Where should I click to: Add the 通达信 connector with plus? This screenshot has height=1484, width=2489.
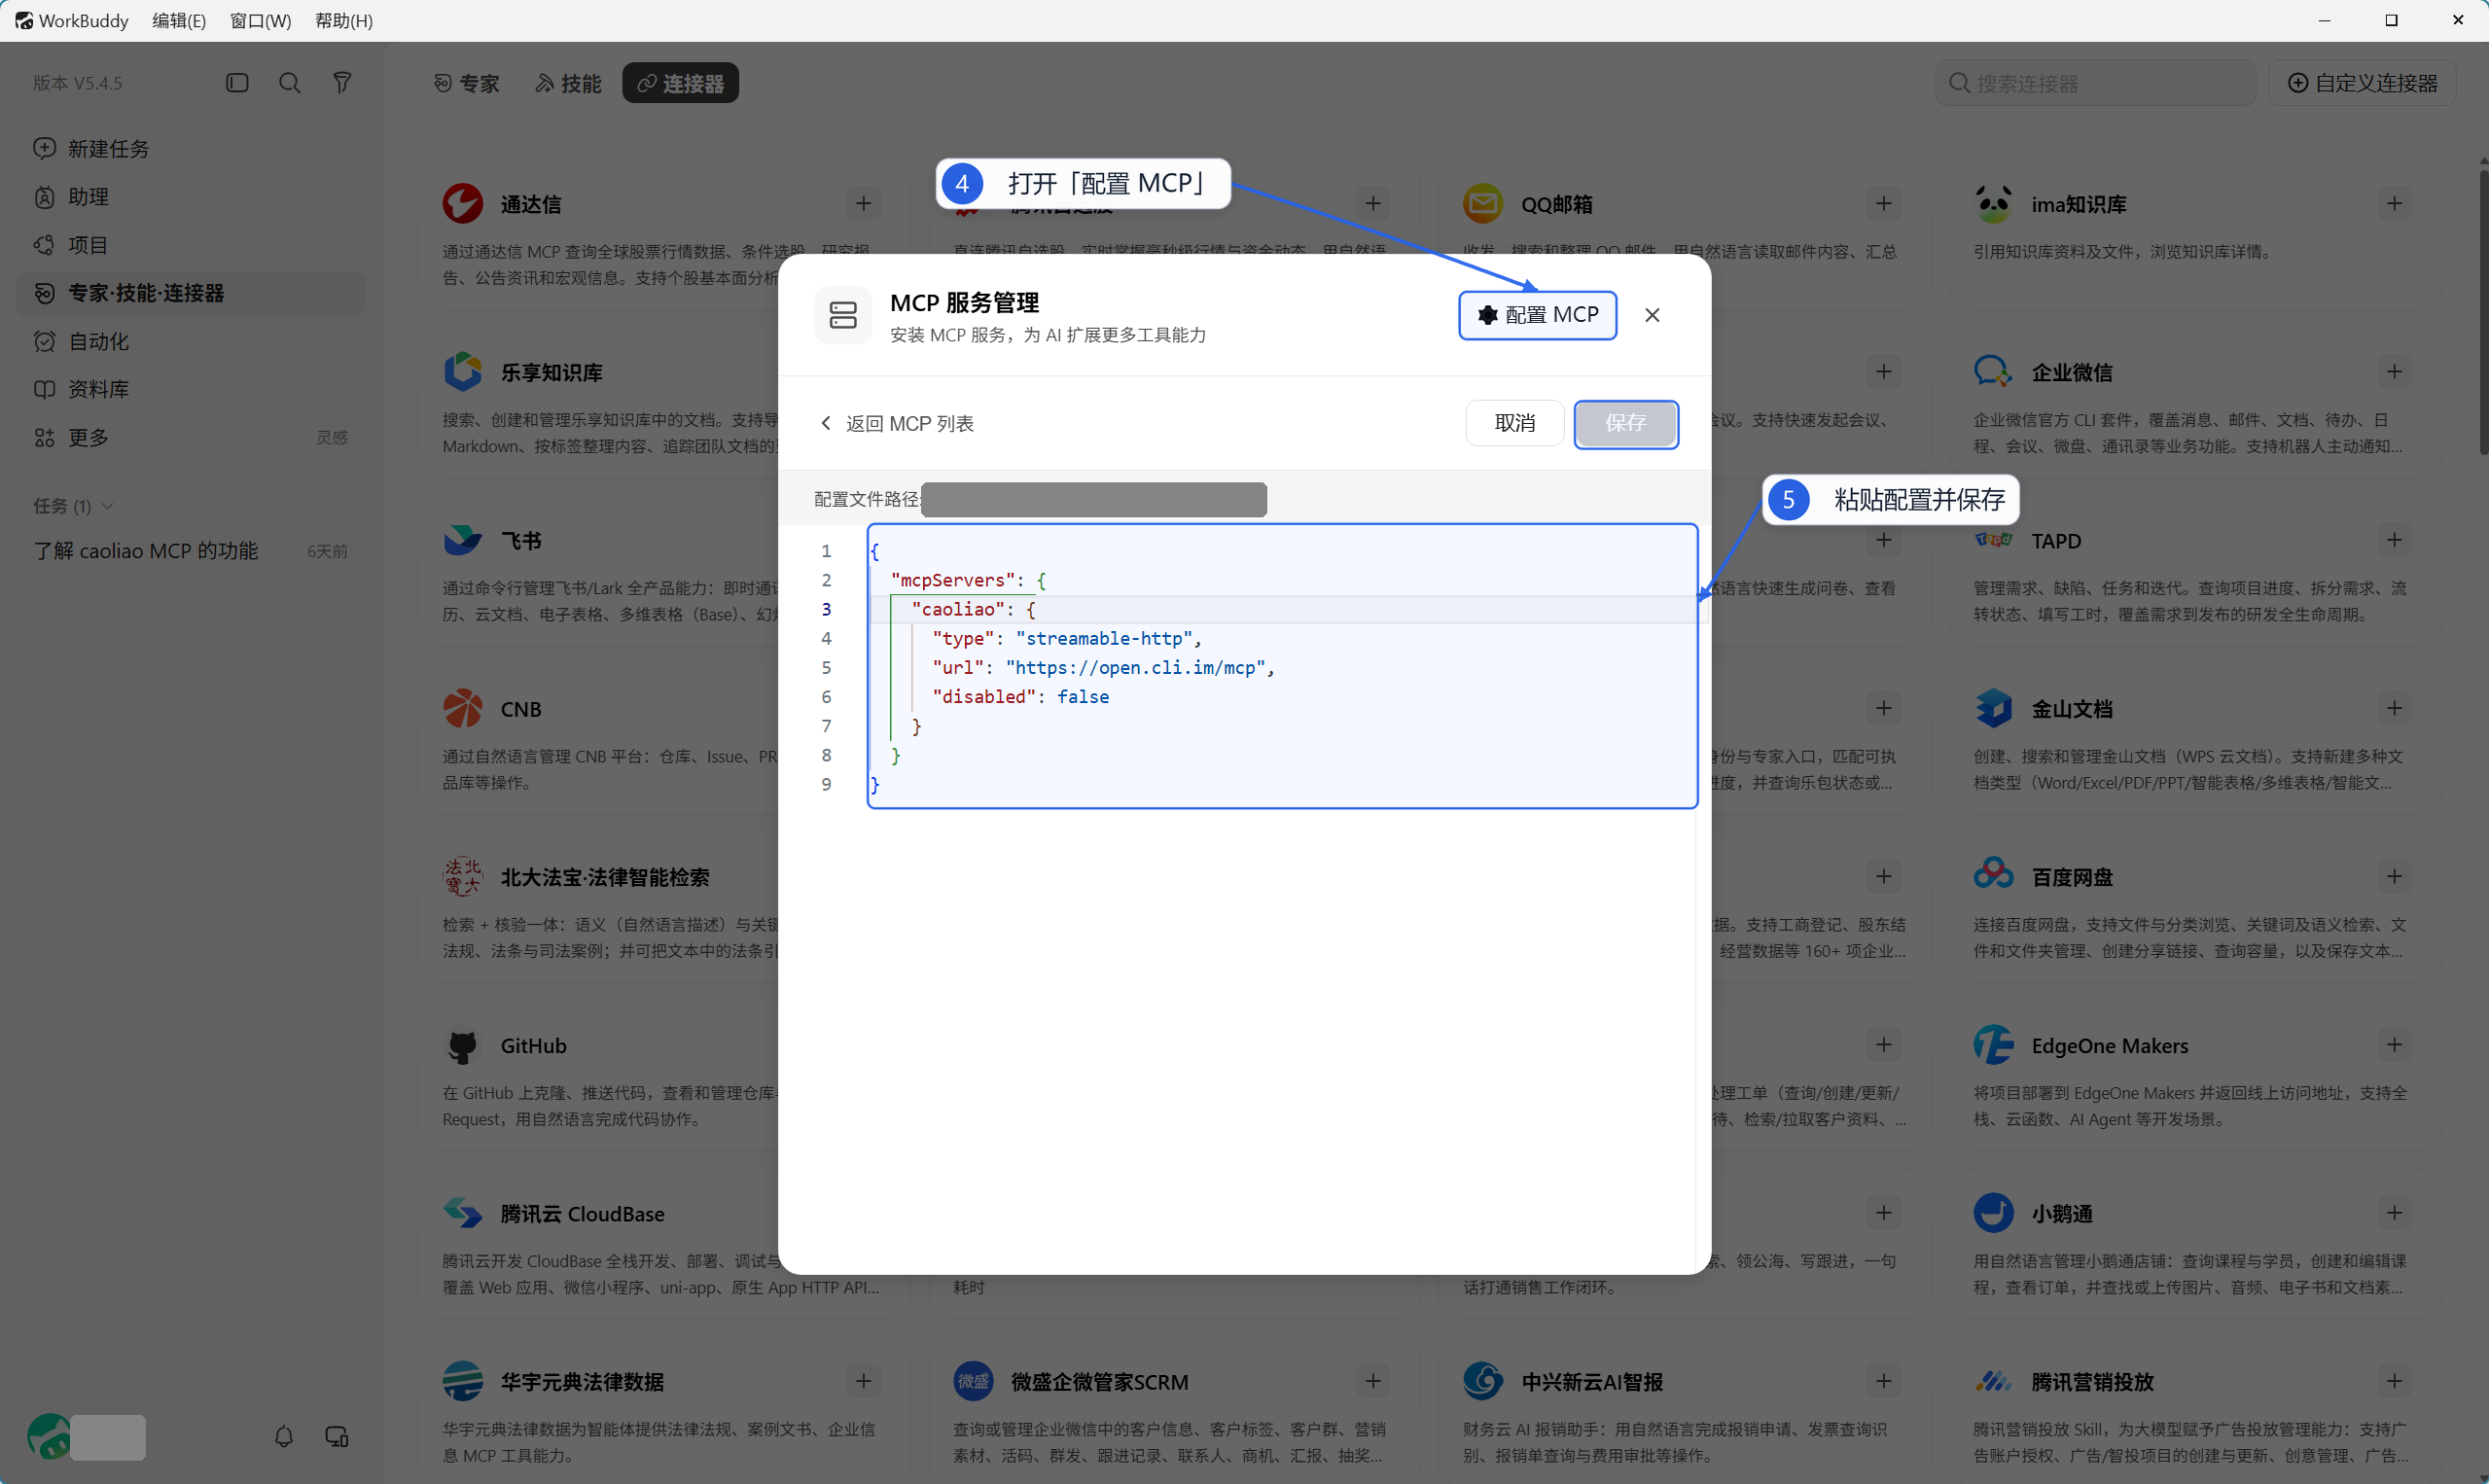(x=863, y=204)
